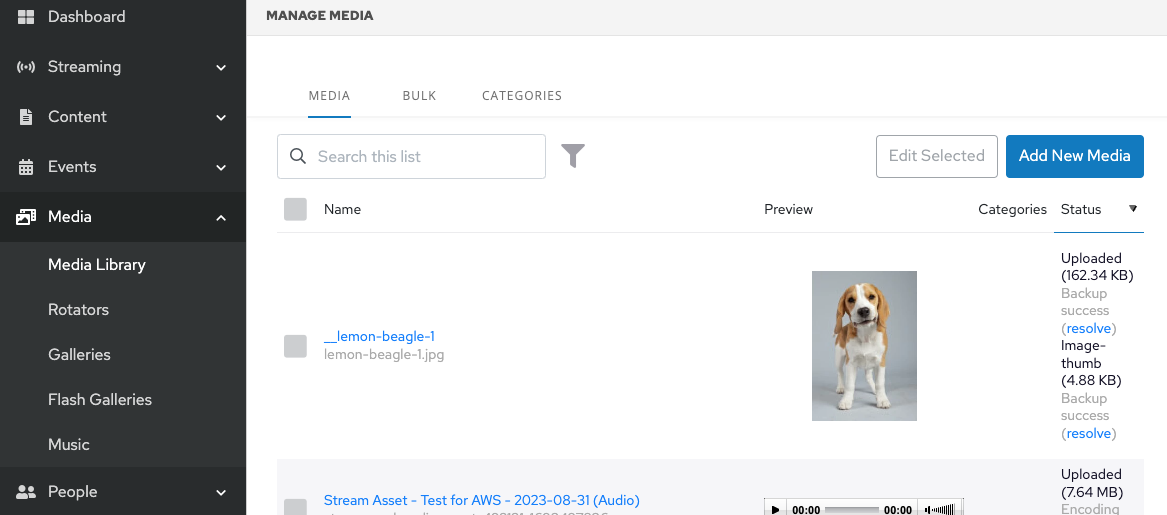This screenshot has width=1167, height=515.
Task: Open Music in sidebar
Action: click(68, 444)
